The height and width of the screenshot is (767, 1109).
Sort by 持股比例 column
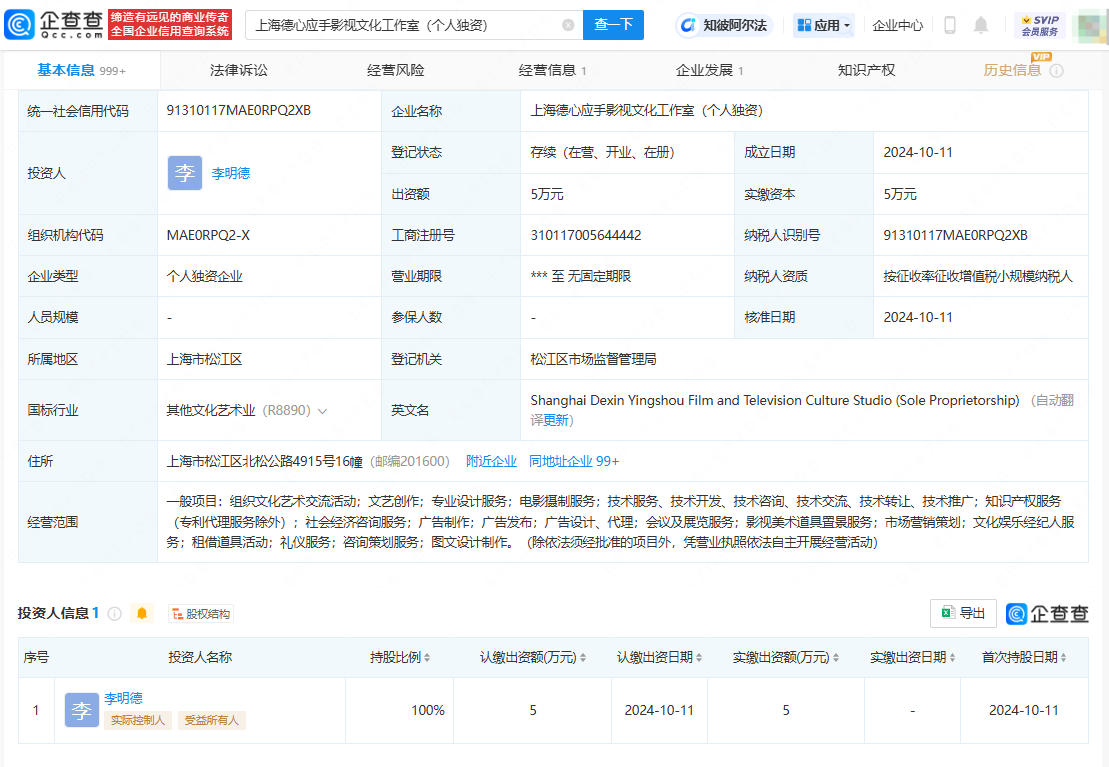point(400,657)
